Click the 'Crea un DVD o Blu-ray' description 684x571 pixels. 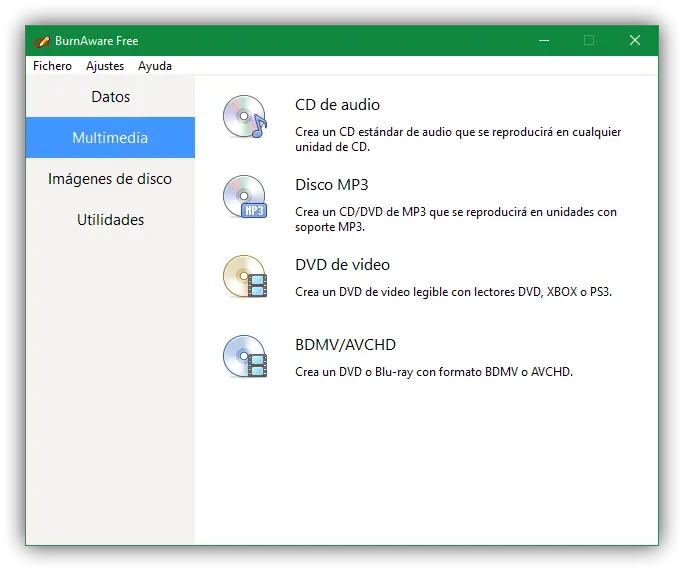click(x=434, y=372)
